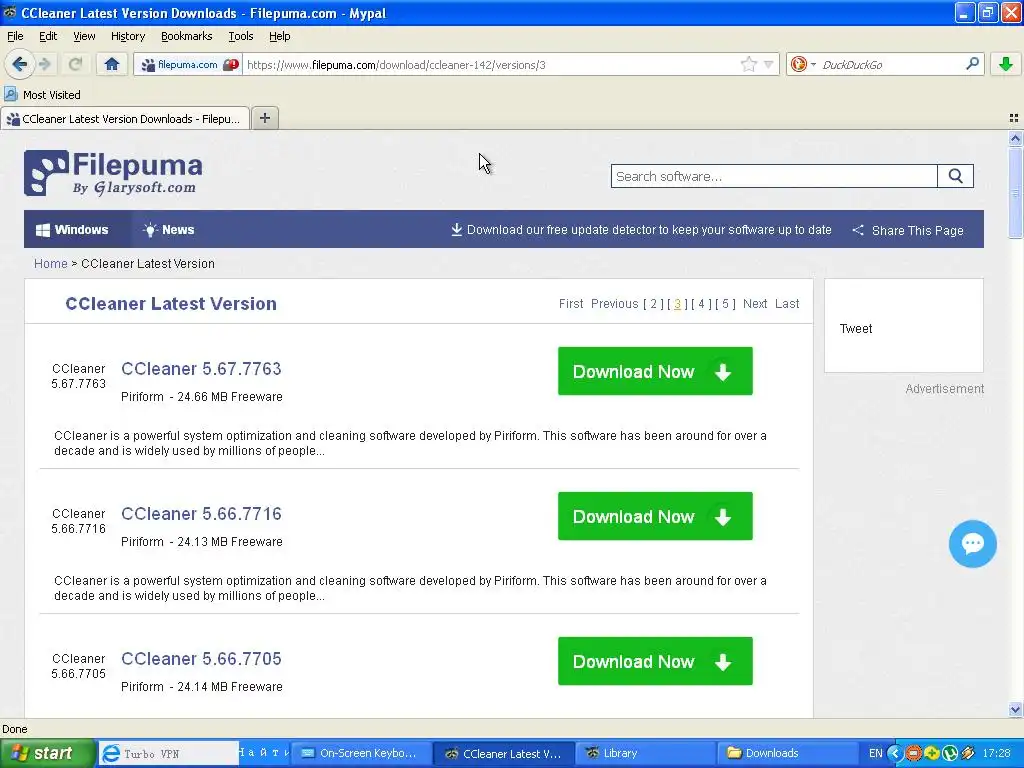Open the Bookmarks menu
The height and width of the screenshot is (768, 1024).
(x=186, y=36)
